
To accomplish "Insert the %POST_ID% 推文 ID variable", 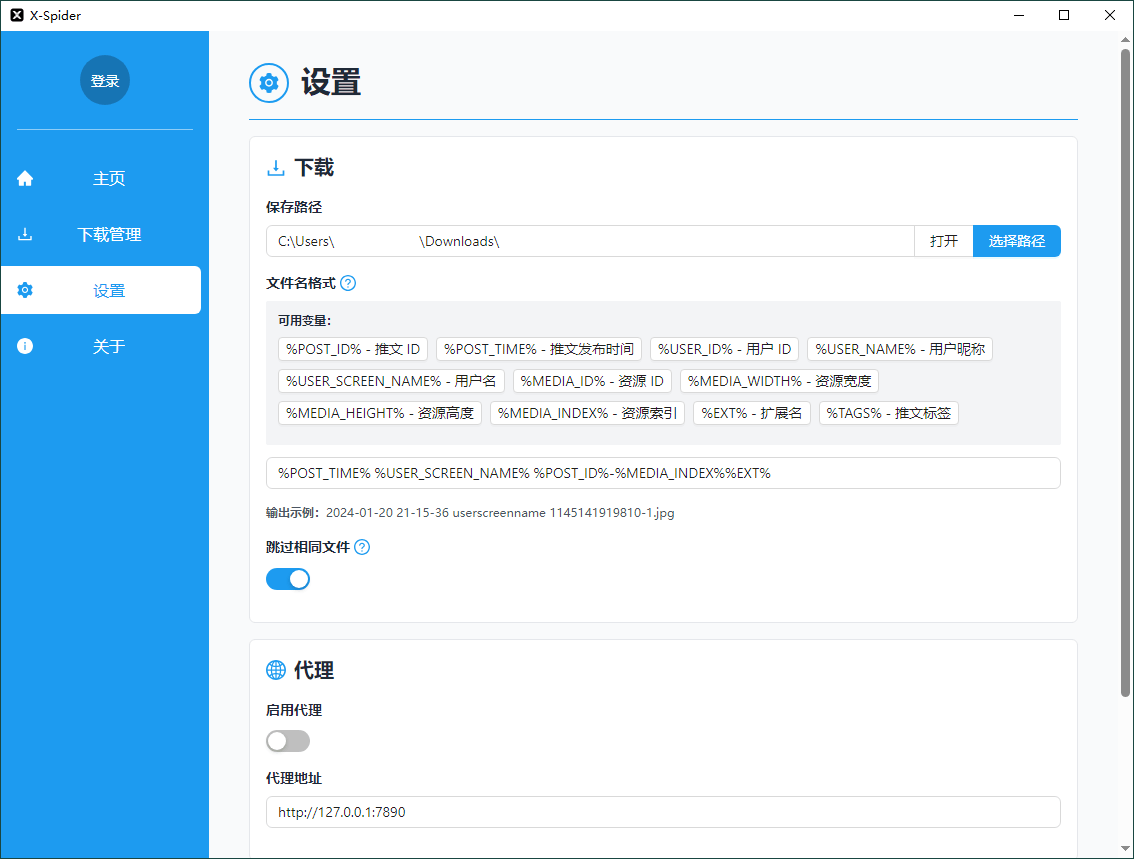I will click(x=352, y=349).
